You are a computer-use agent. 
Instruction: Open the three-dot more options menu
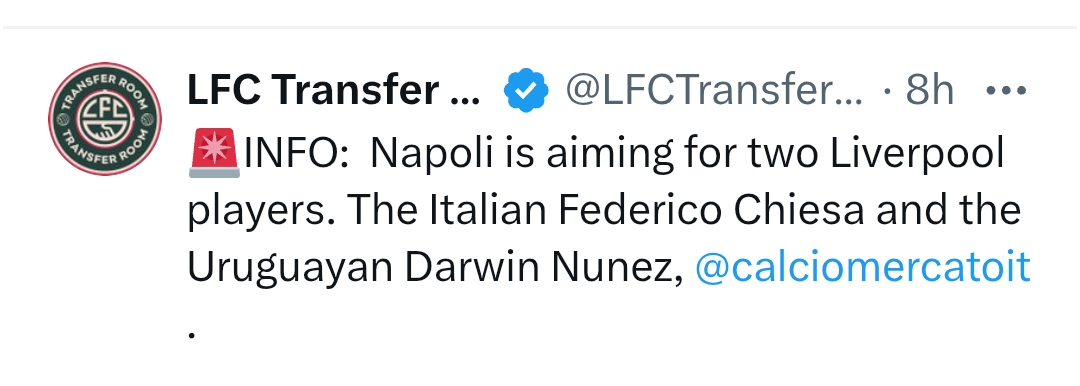pyautogui.click(x=1006, y=90)
